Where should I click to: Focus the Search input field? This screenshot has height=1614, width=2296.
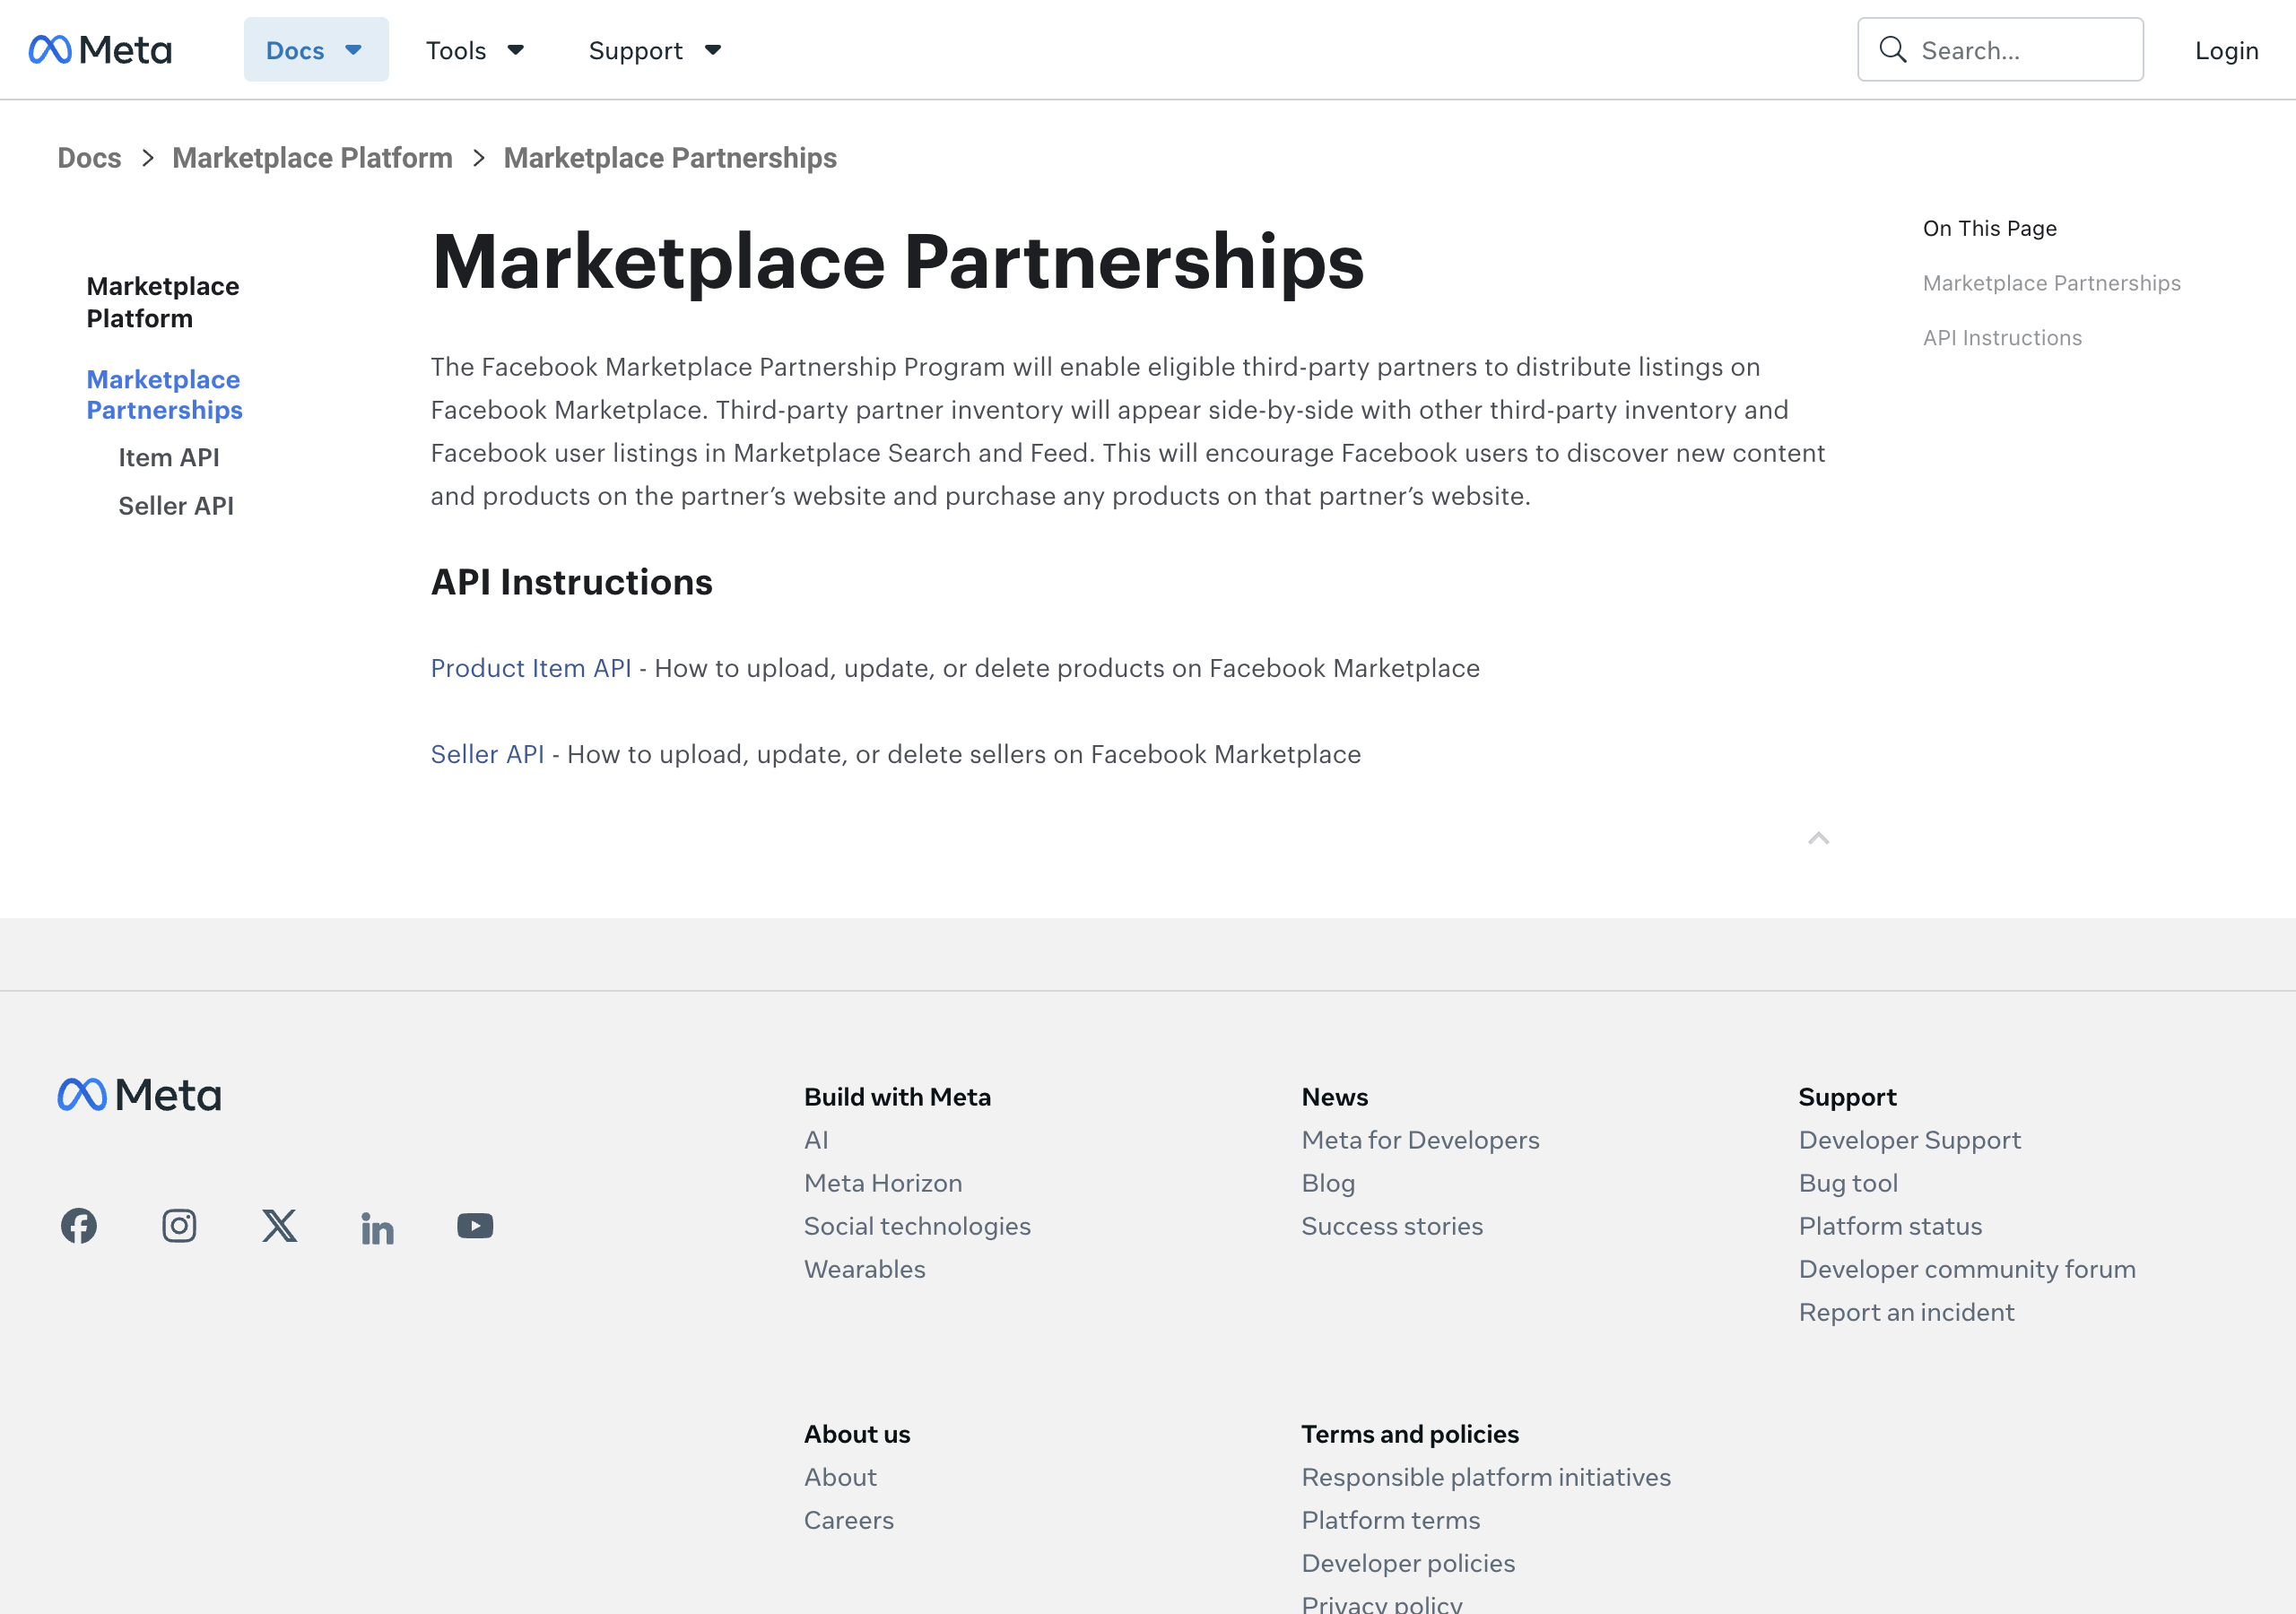[x=2001, y=50]
